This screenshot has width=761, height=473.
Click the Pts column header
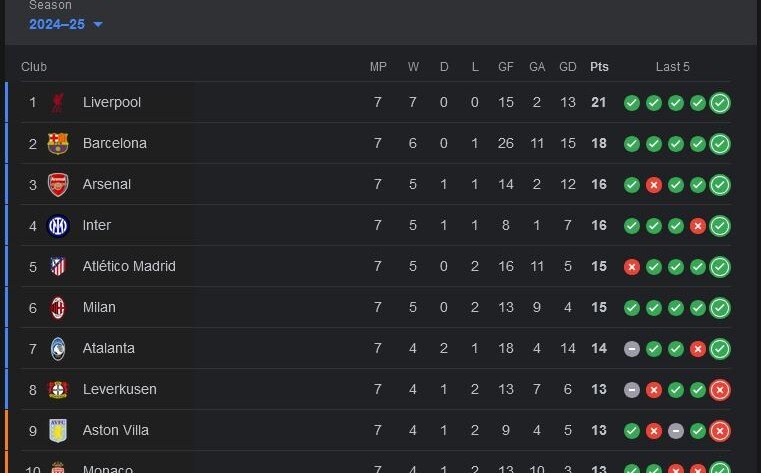coord(599,67)
